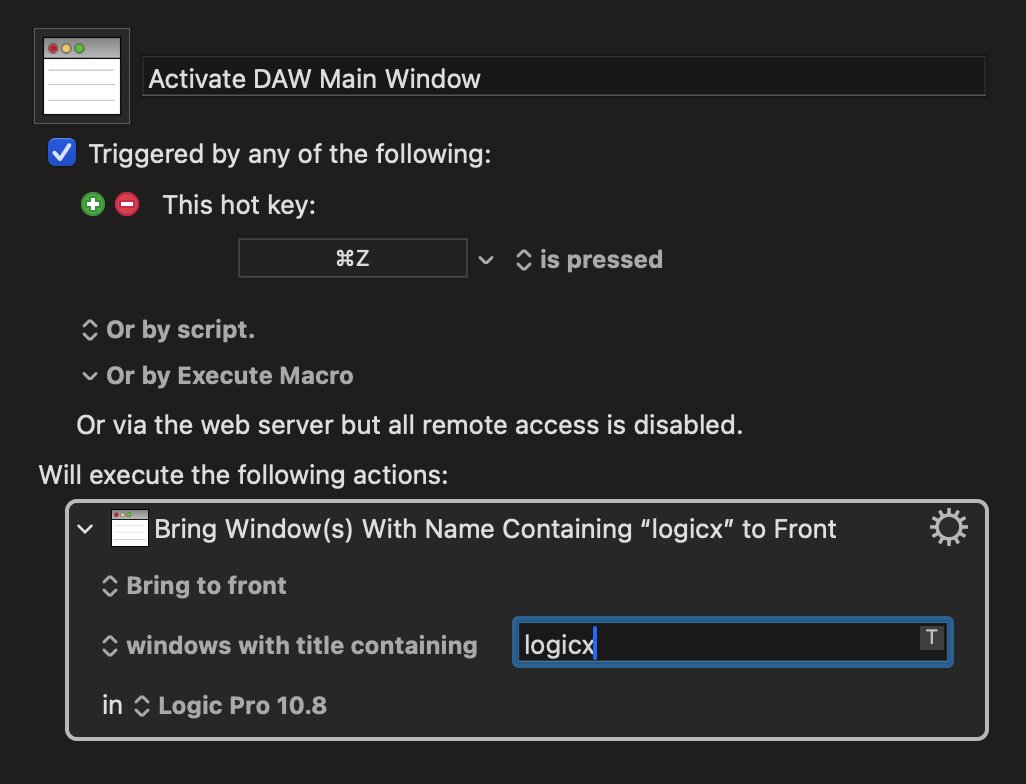Choose application via 'Logic Pro 10.8' popup
The image size is (1026, 784).
point(230,705)
